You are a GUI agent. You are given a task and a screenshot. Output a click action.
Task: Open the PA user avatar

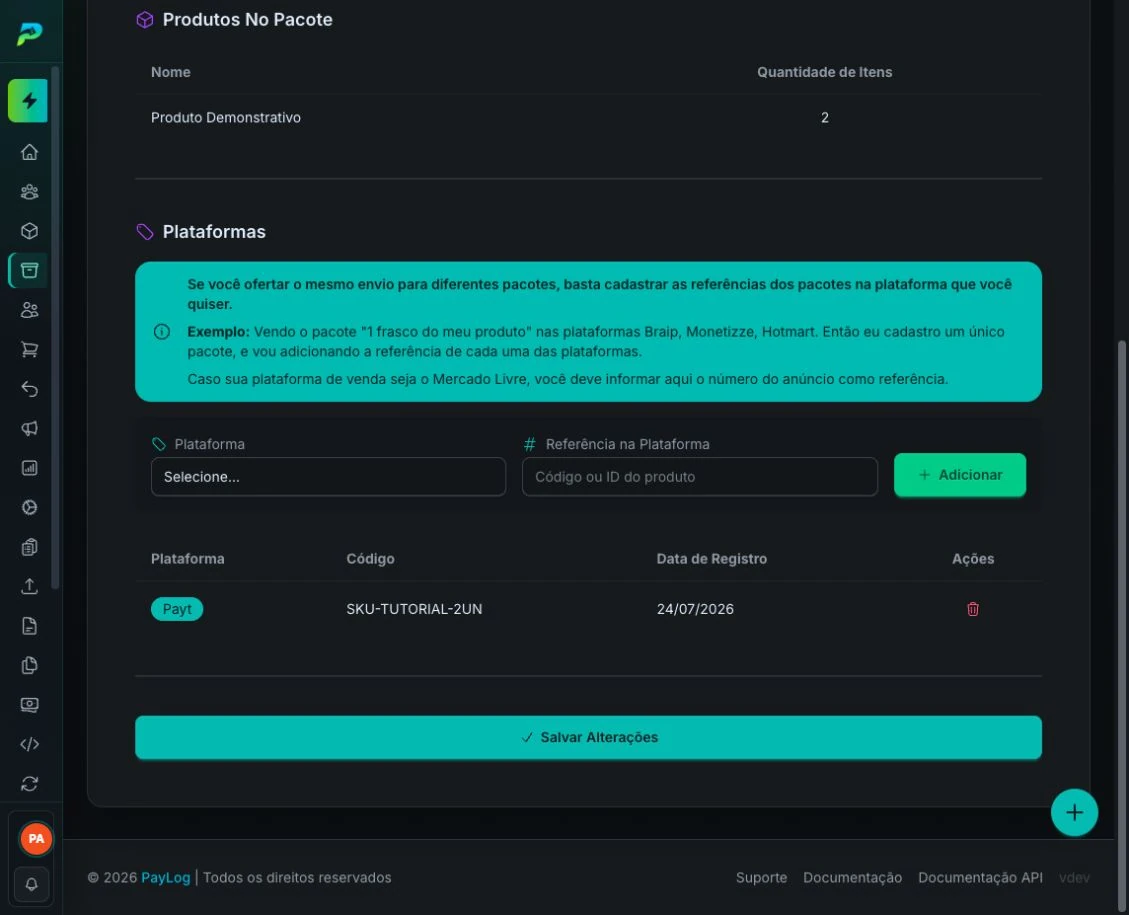click(36, 839)
